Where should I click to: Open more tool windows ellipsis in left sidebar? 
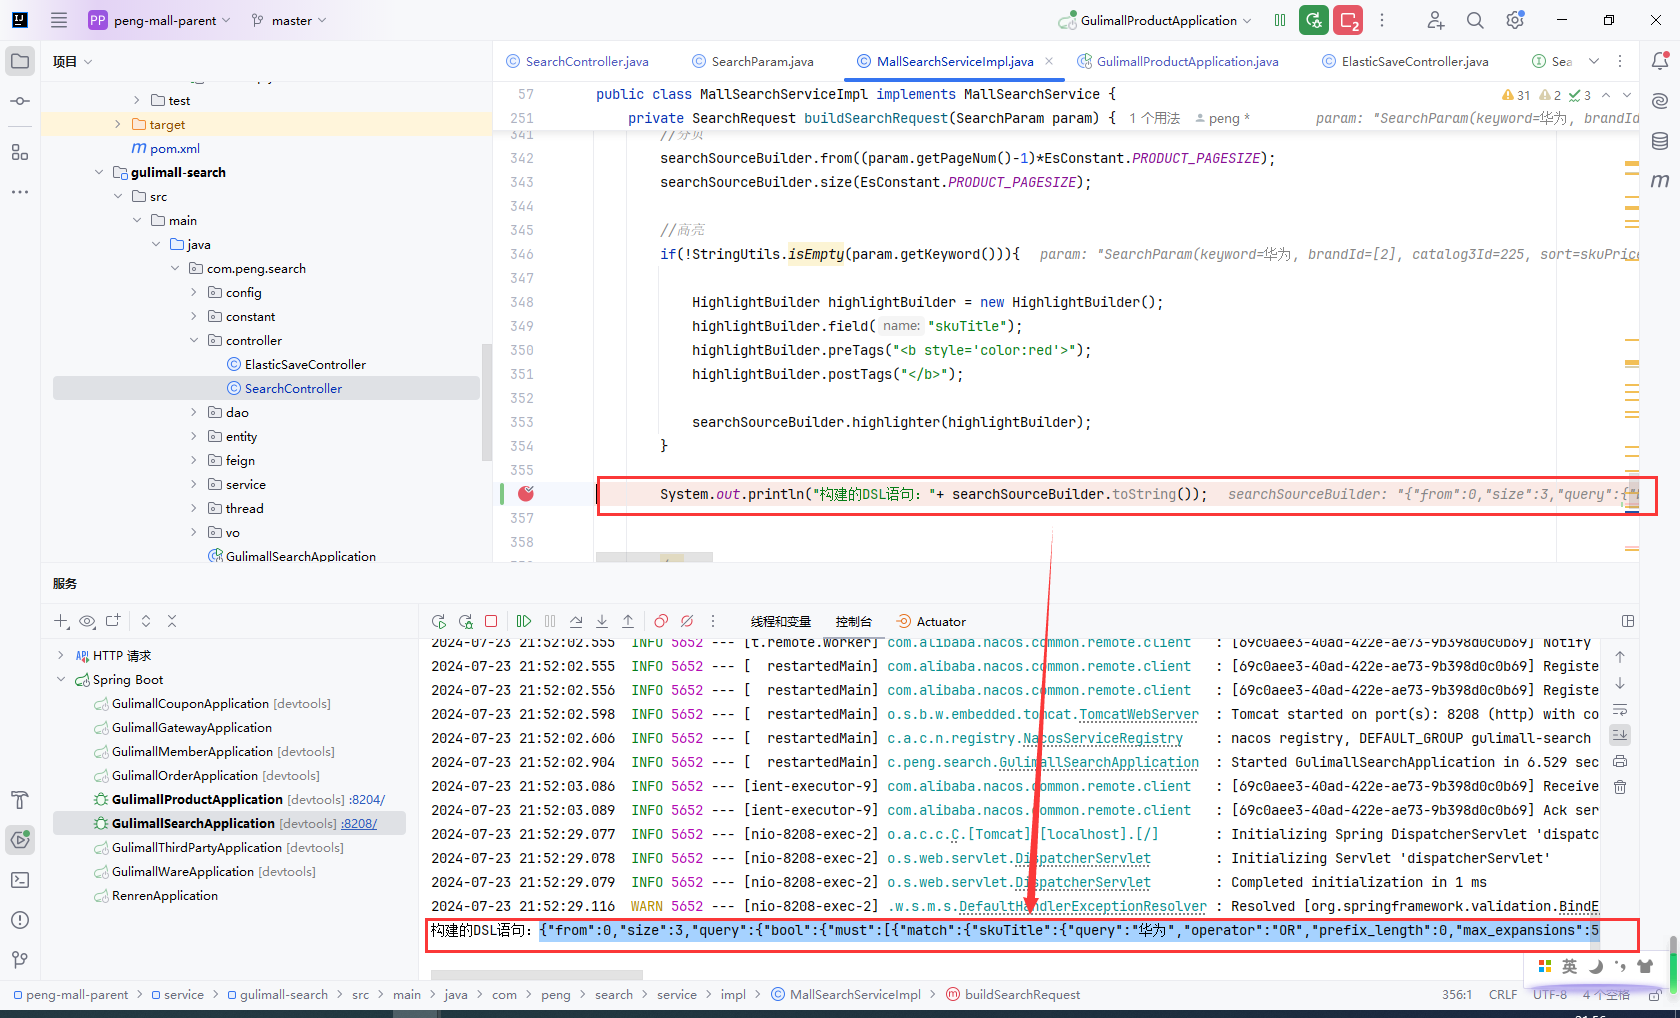[20, 191]
